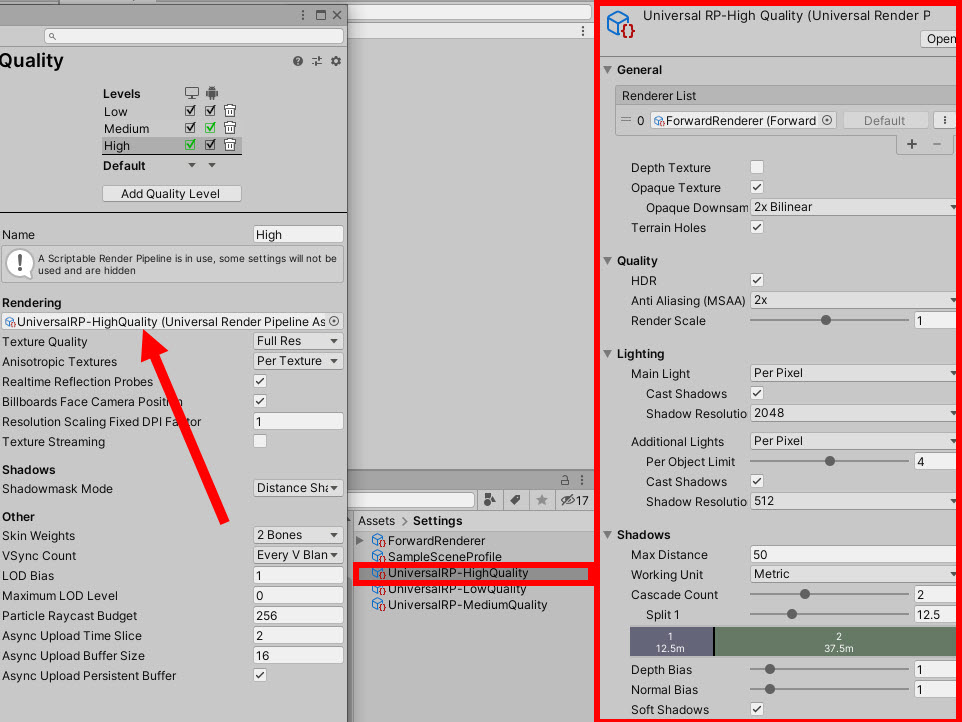Open the Search by Label tag icon
This screenshot has height=722, width=962.
[515, 500]
